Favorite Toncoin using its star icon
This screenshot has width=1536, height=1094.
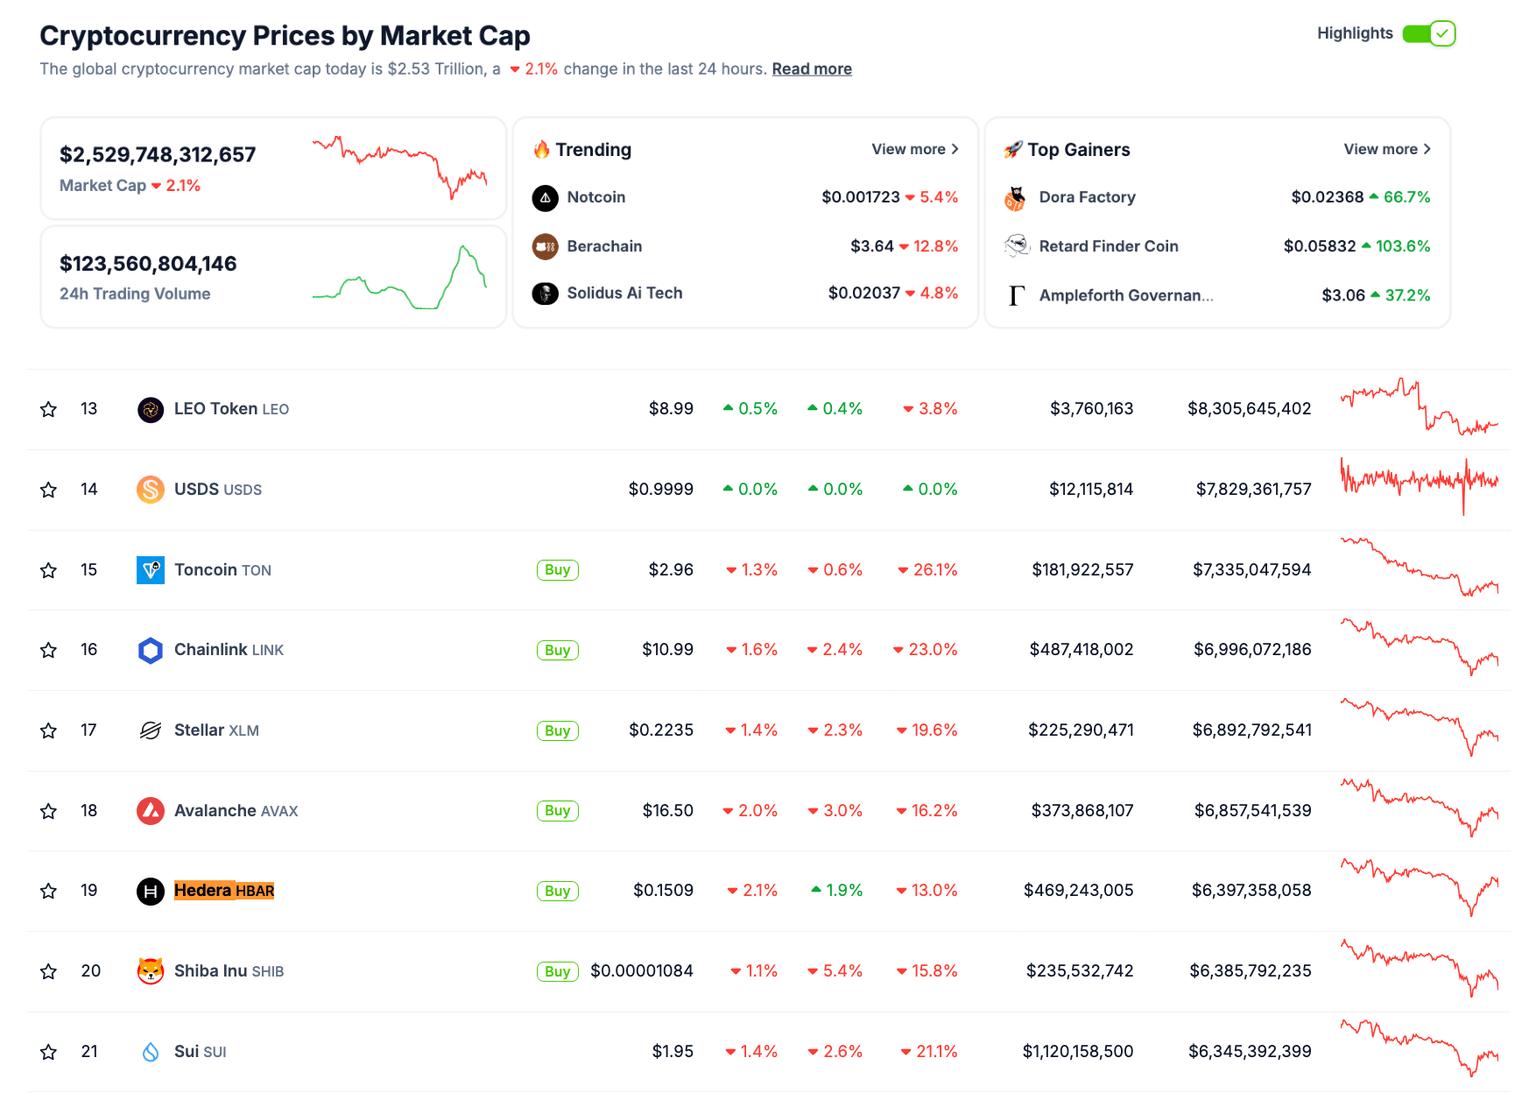point(48,570)
